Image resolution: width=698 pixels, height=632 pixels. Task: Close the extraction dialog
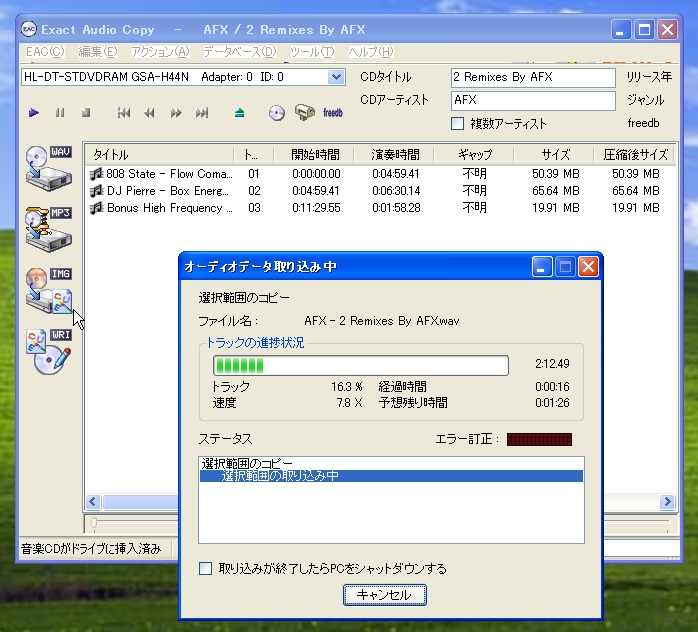[588, 267]
